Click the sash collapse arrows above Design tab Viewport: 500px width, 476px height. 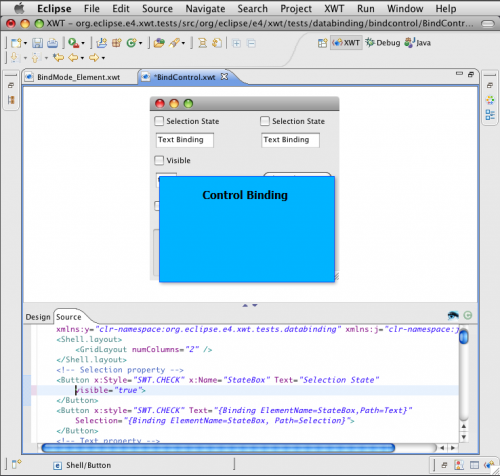250,305
